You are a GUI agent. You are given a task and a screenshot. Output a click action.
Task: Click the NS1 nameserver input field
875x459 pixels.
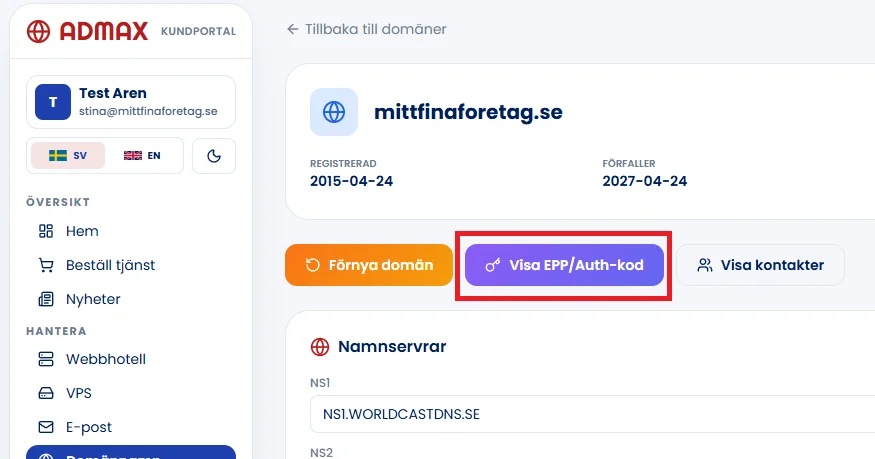(593, 414)
